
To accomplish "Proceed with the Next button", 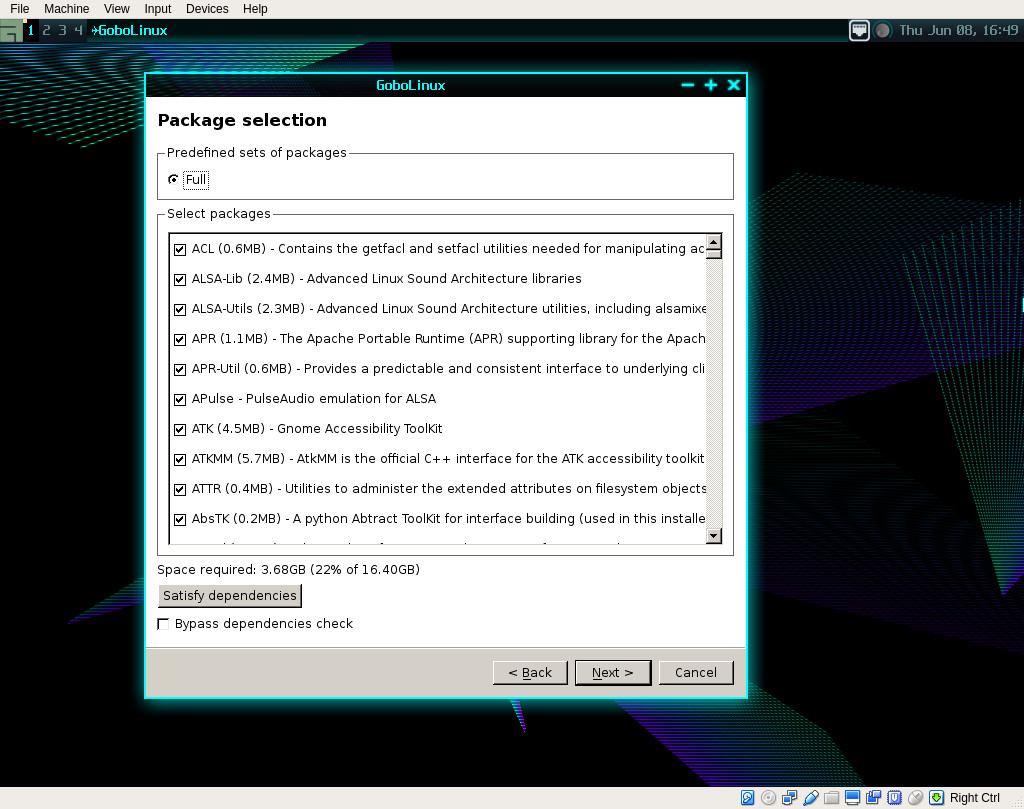I will 612,673.
